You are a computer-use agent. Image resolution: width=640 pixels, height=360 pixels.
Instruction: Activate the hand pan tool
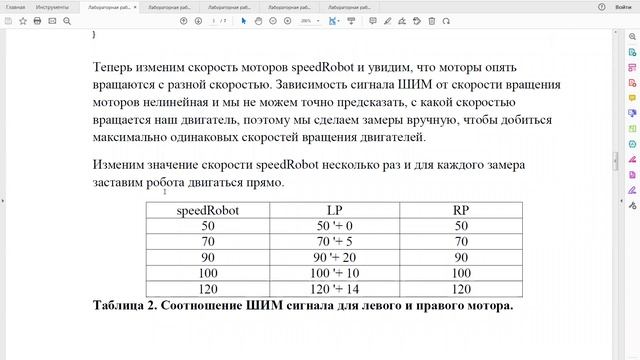point(258,21)
